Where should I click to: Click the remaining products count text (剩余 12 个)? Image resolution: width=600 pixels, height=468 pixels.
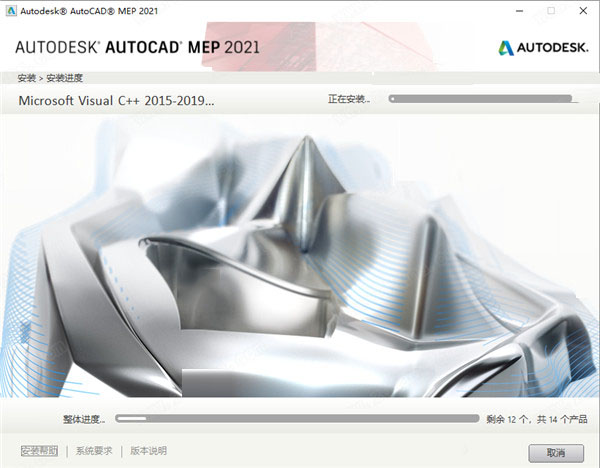tap(537, 419)
